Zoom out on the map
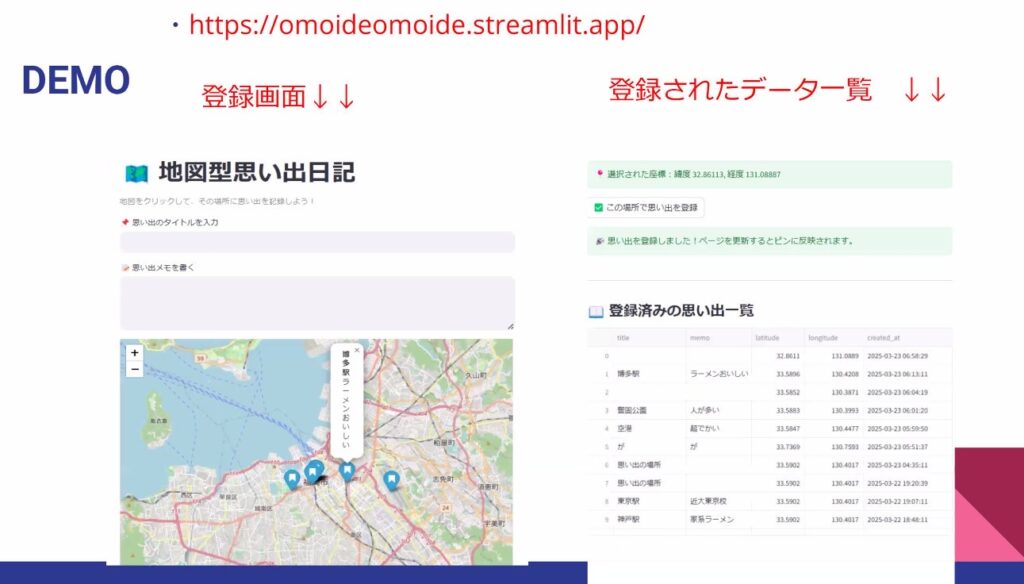This screenshot has width=1024, height=584. point(135,370)
